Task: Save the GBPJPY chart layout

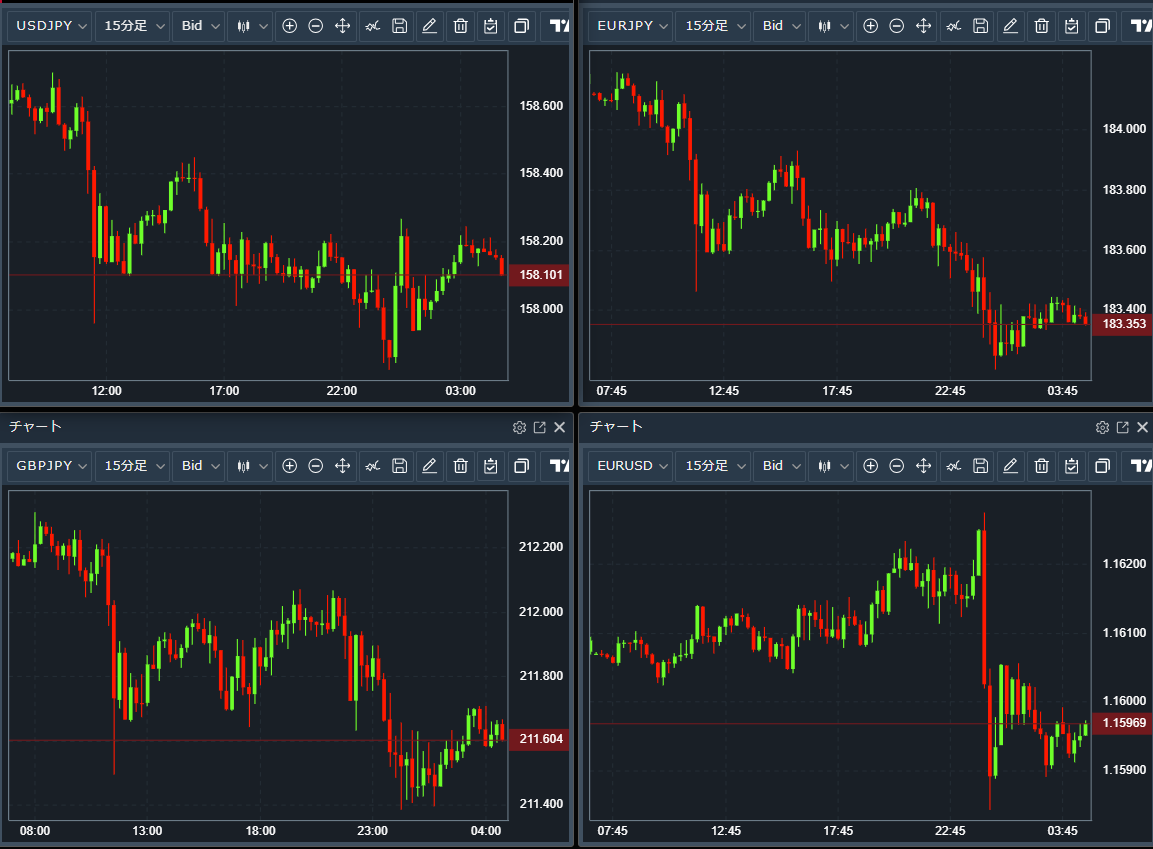Action: (399, 466)
